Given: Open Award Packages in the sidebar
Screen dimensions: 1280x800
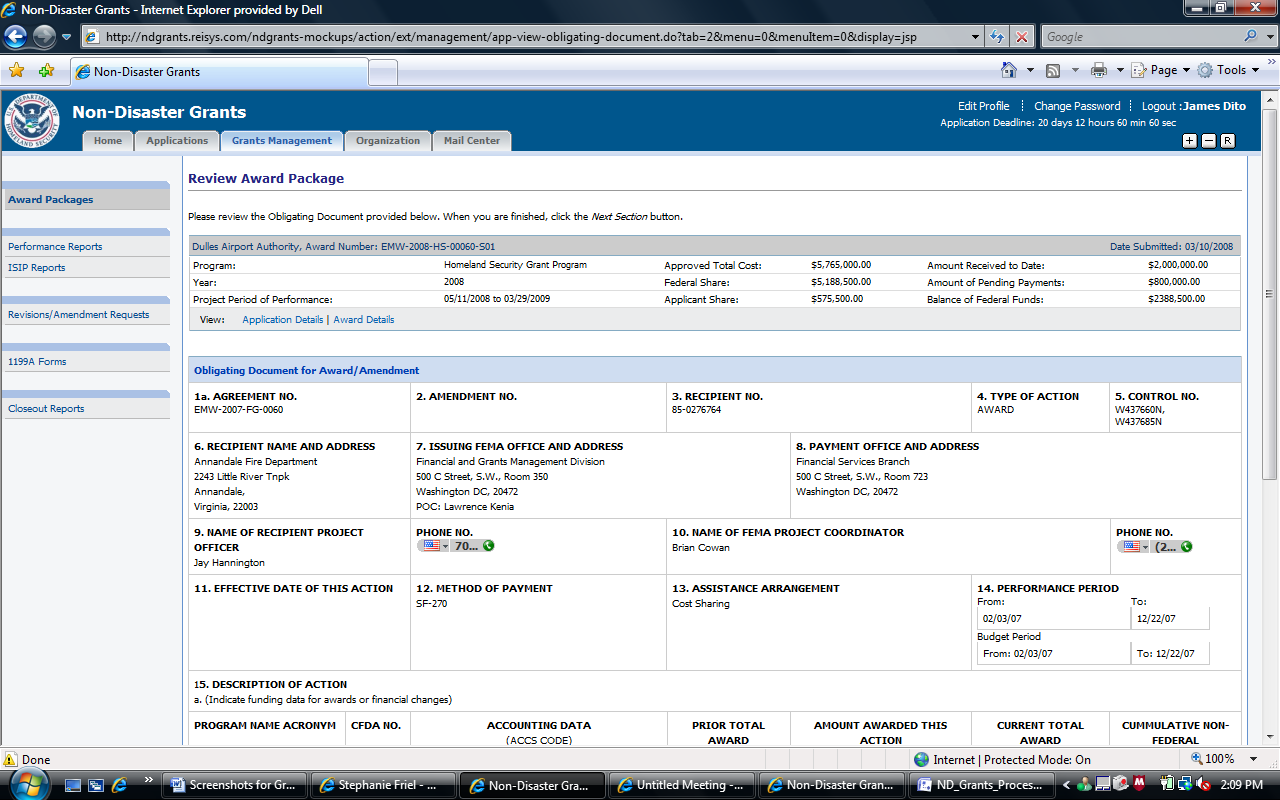Looking at the screenshot, I should pos(50,200).
